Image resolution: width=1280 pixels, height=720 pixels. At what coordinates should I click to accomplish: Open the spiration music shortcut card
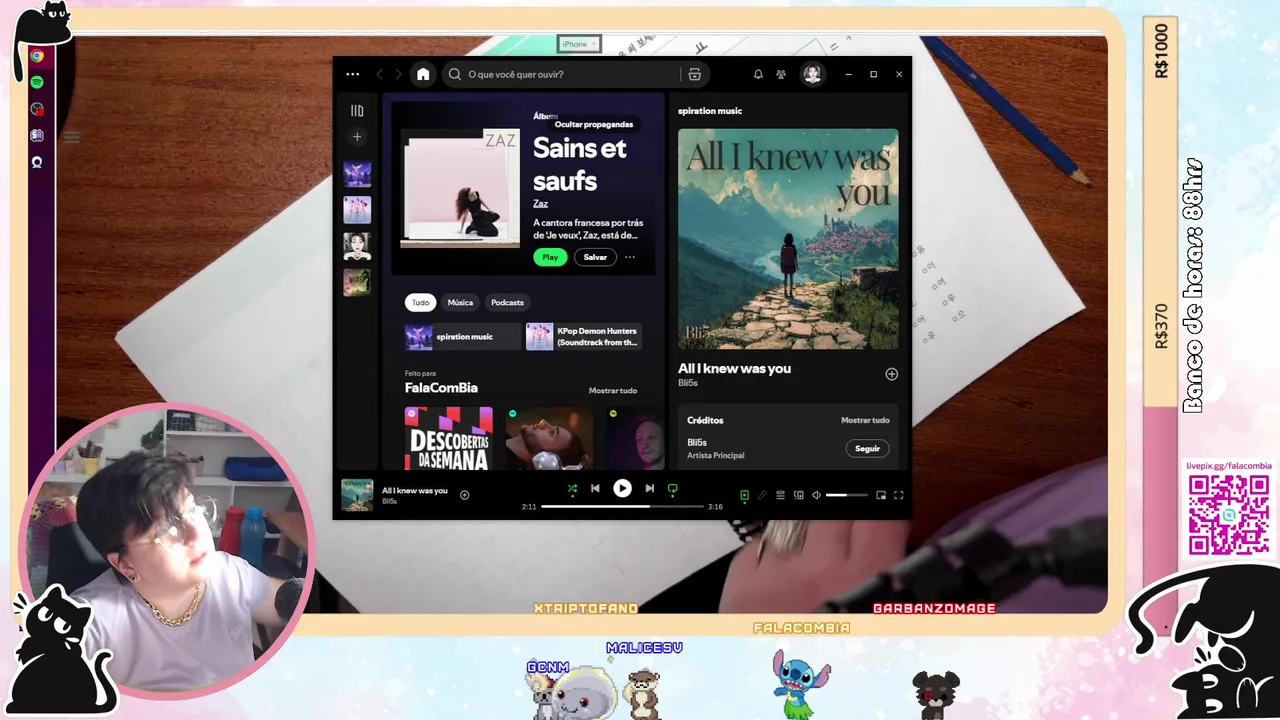tap(463, 337)
